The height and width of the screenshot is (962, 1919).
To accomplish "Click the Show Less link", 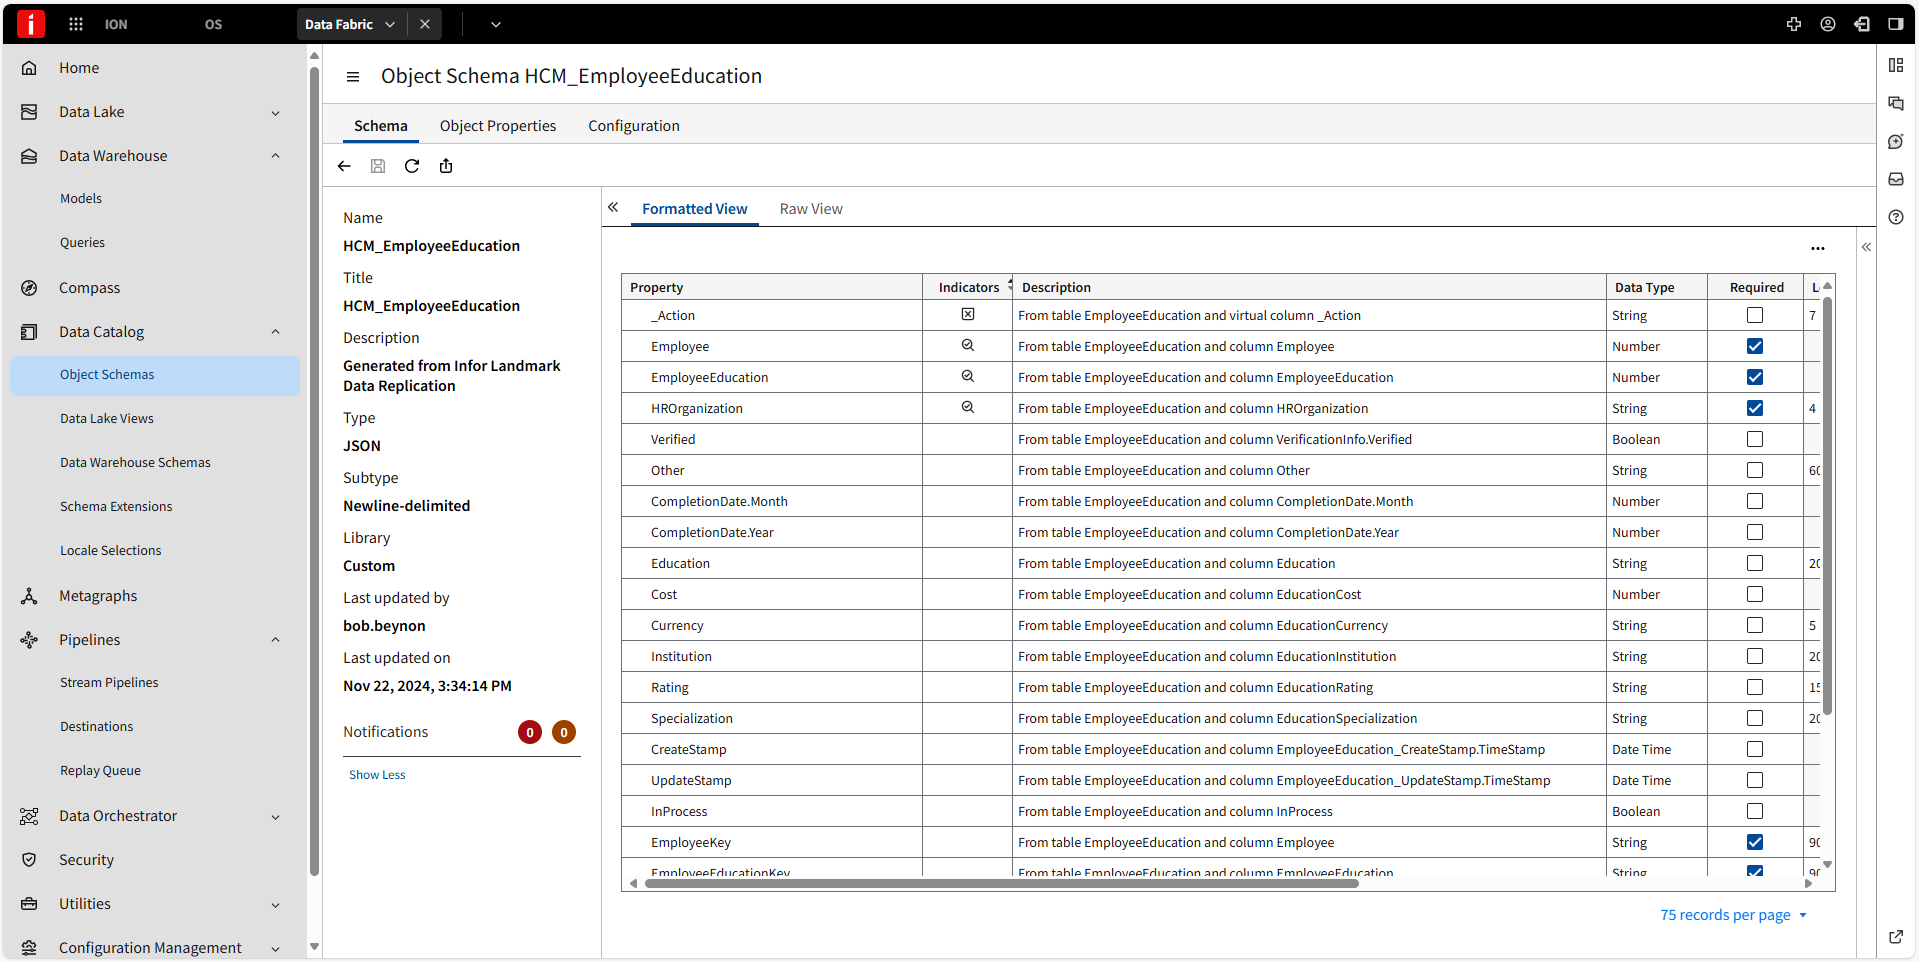I will [377, 775].
